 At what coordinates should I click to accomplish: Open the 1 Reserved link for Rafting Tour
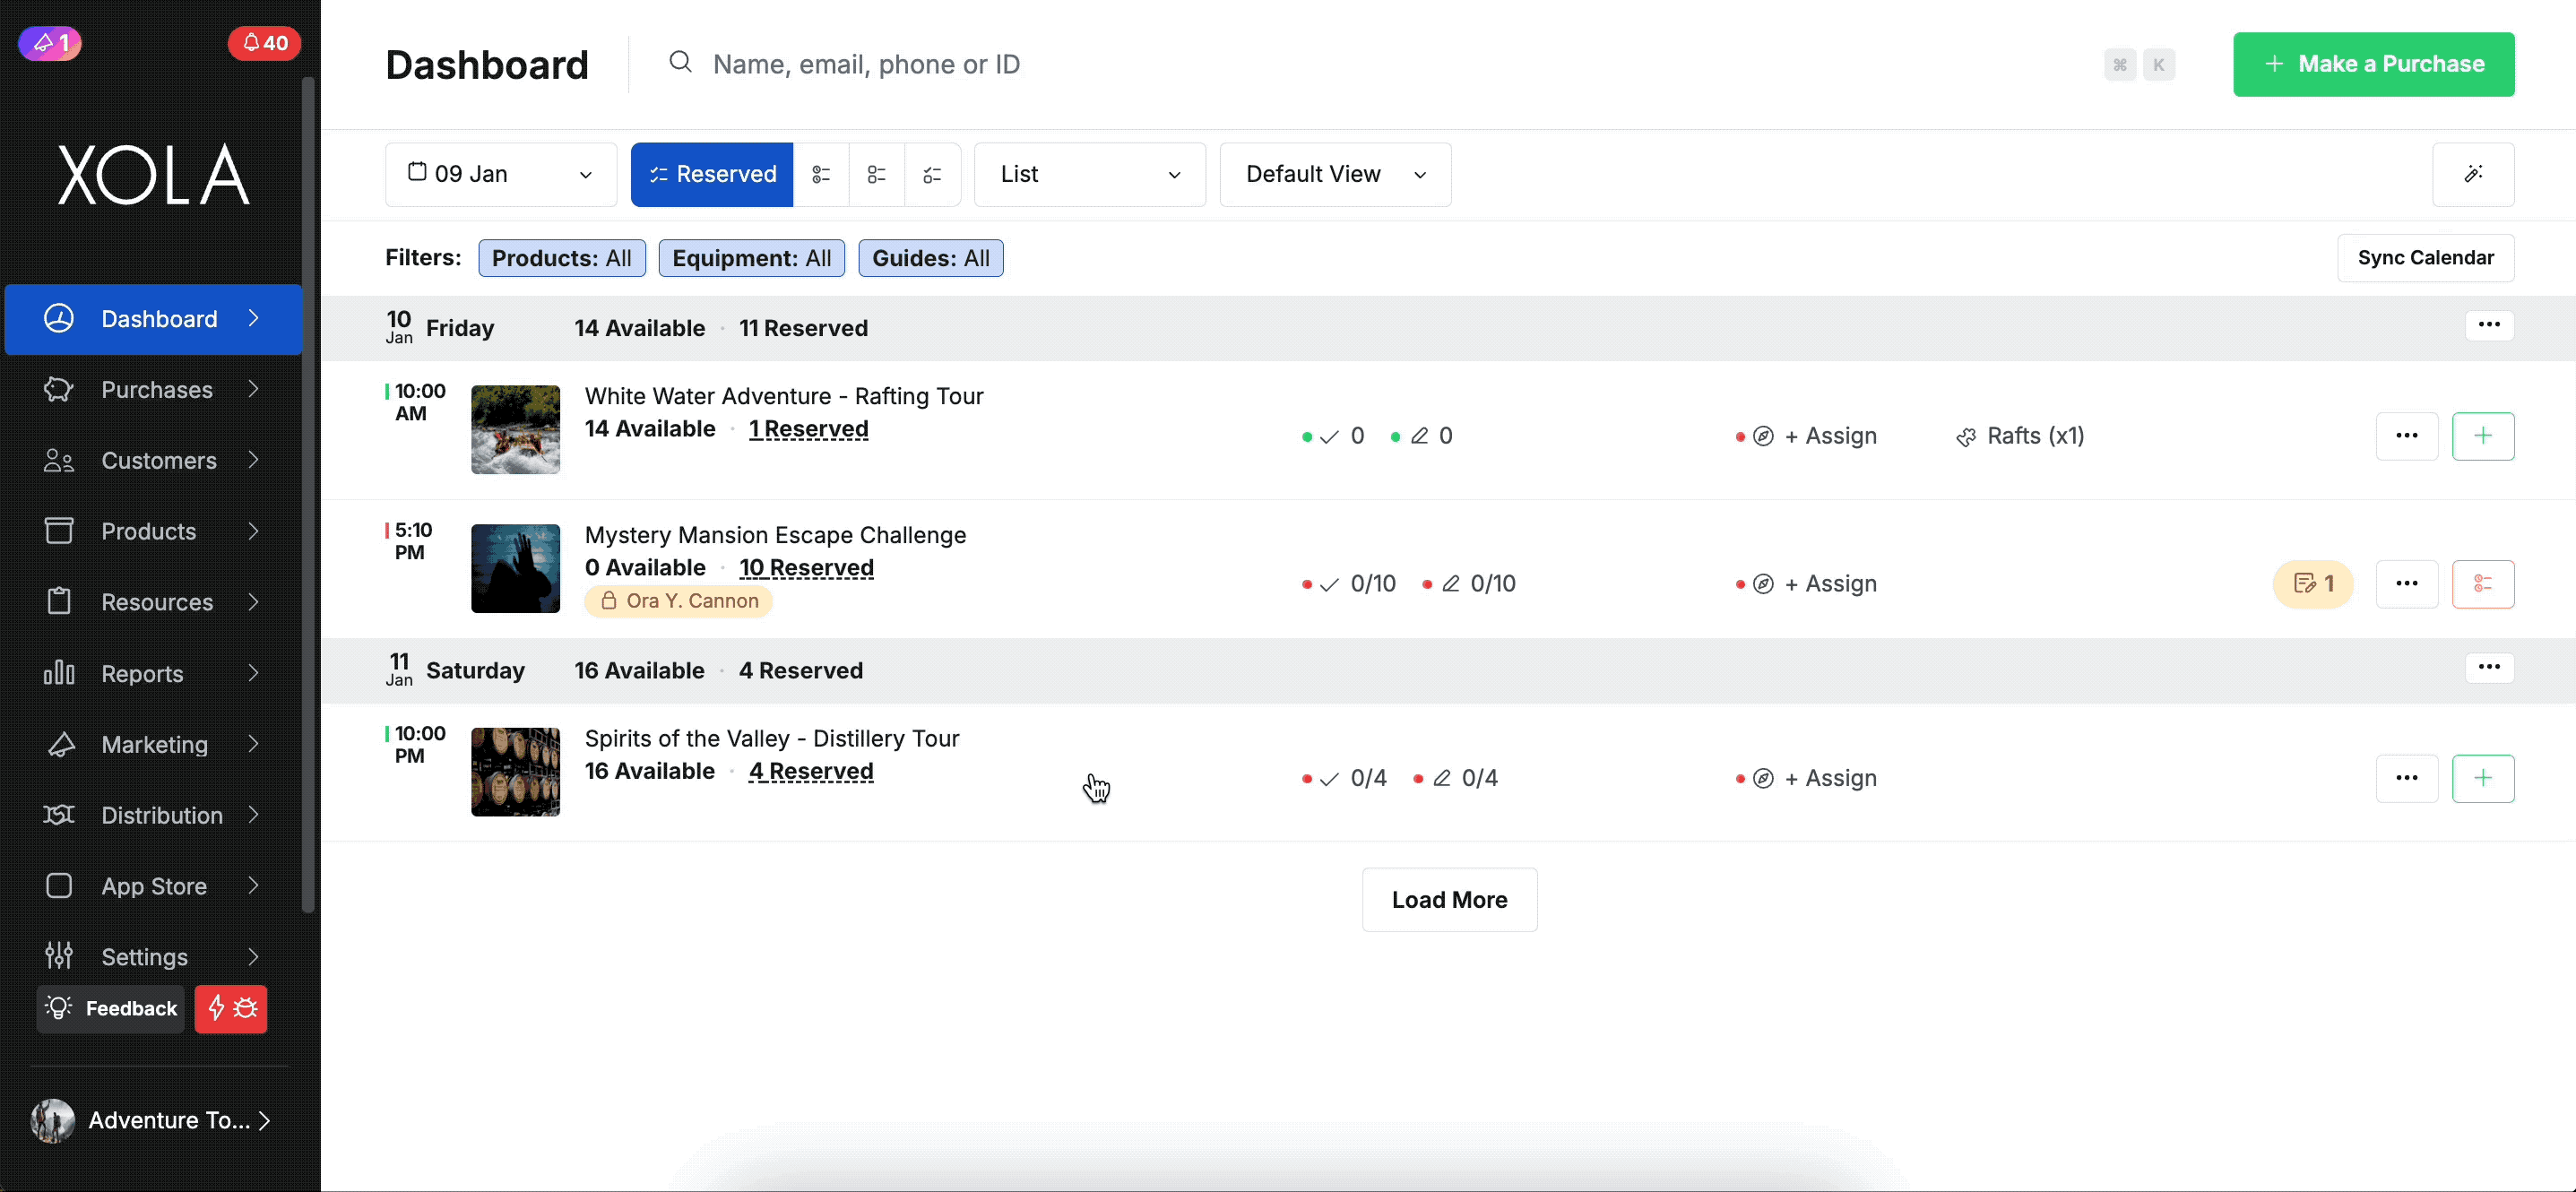(x=809, y=429)
